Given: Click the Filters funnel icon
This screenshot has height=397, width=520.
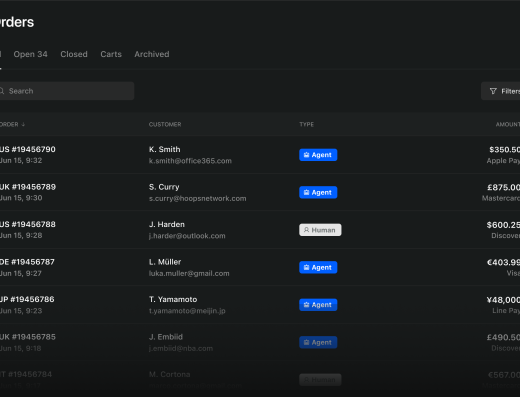Looking at the screenshot, I should (493, 91).
